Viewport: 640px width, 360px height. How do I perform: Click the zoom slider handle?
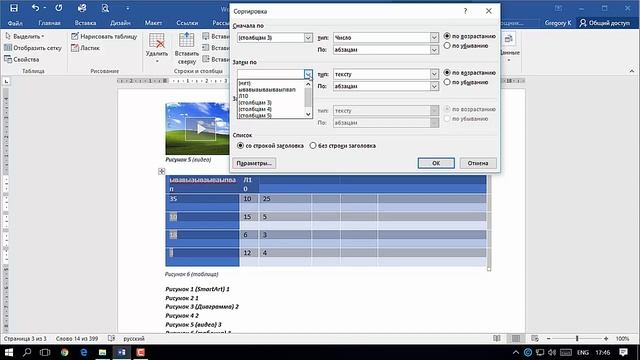577,338
